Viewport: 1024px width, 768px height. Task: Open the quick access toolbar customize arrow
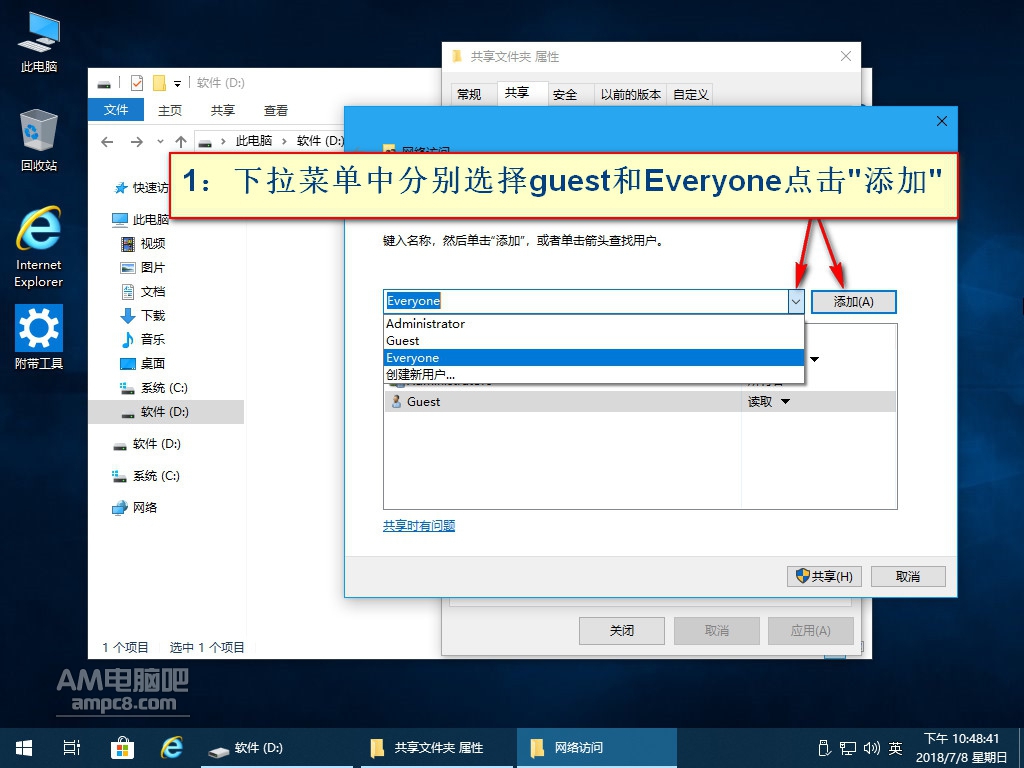177,84
